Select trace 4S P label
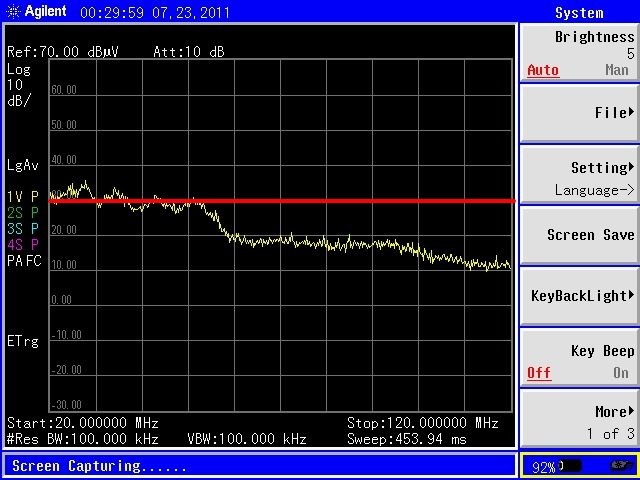Image resolution: width=640 pixels, height=480 pixels. (x=23, y=244)
